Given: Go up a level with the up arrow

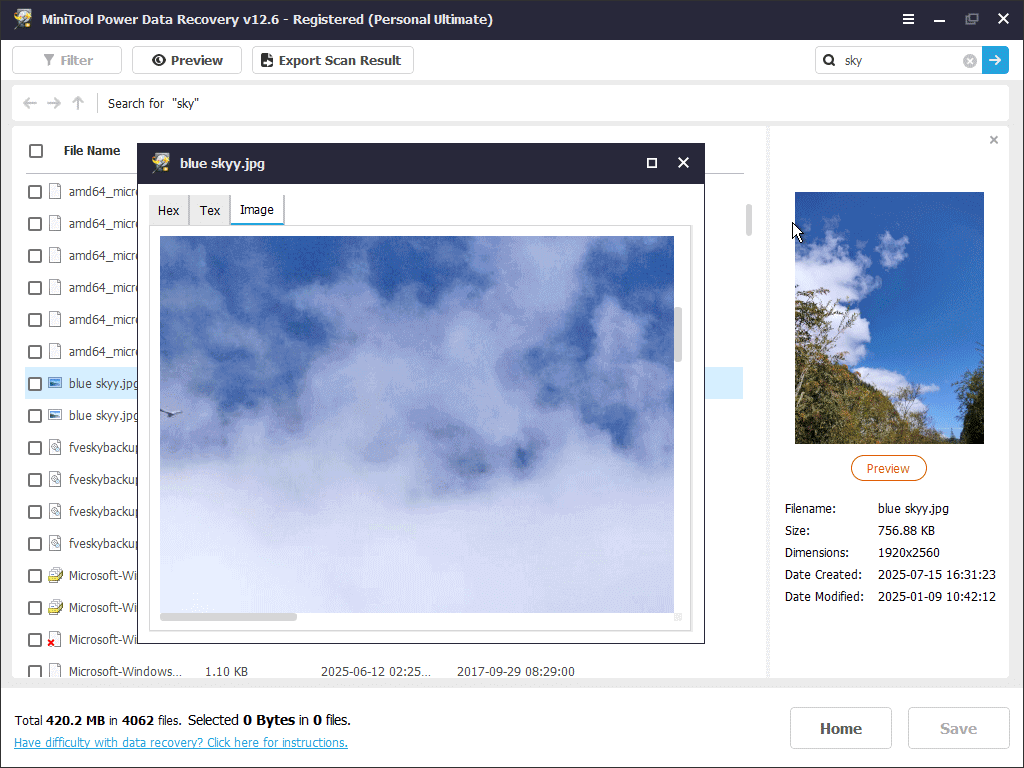Looking at the screenshot, I should pyautogui.click(x=77, y=103).
